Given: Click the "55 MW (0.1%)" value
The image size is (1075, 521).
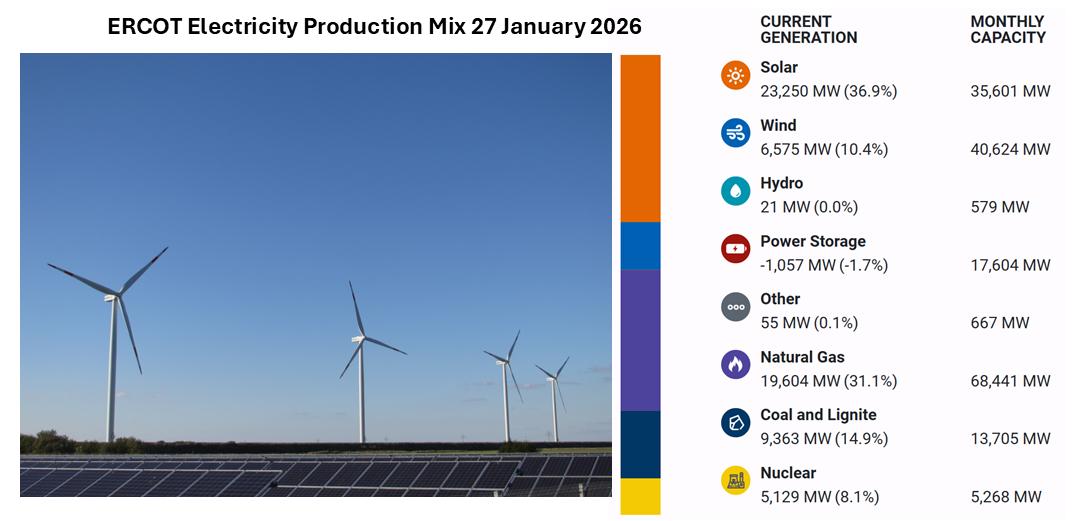Looking at the screenshot, I should (x=809, y=323).
